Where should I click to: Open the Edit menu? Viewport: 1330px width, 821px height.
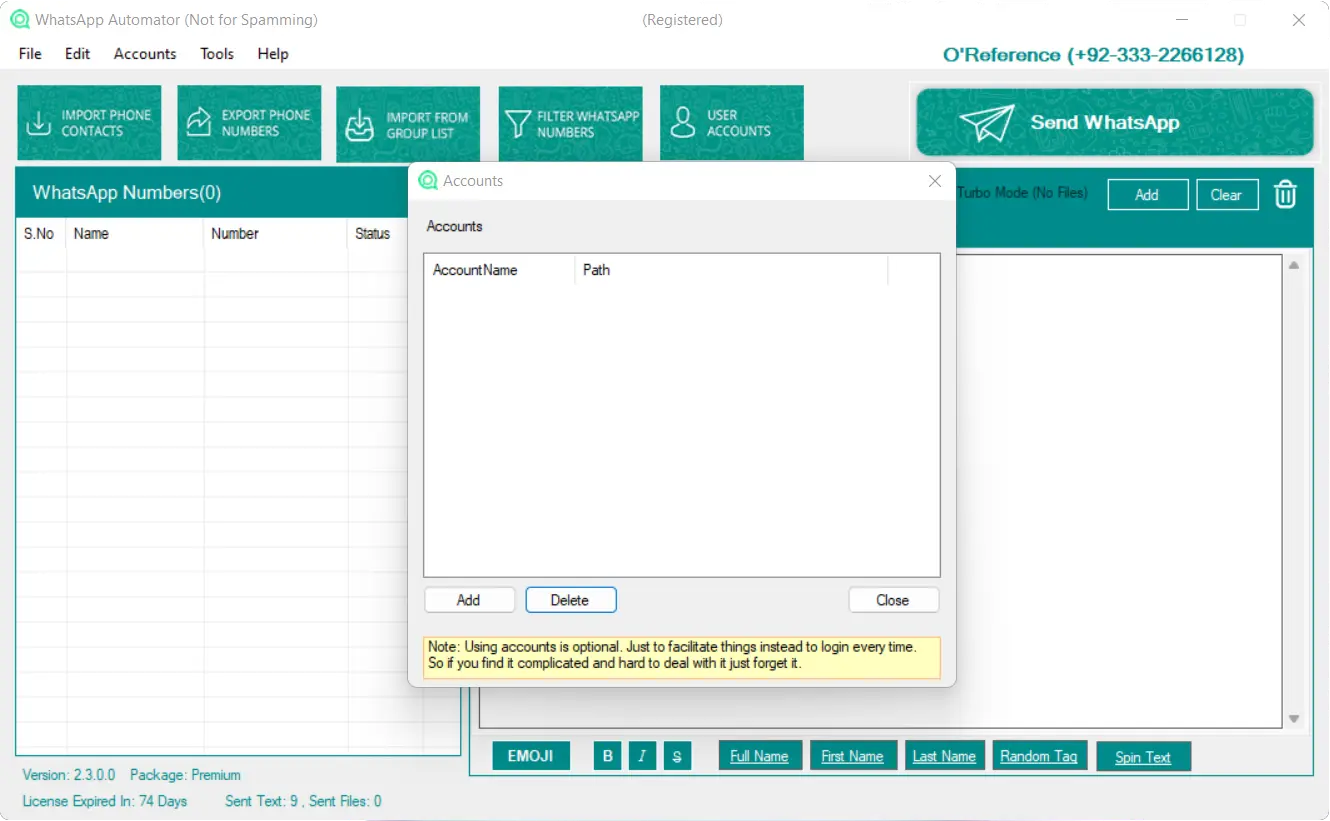tap(78, 54)
